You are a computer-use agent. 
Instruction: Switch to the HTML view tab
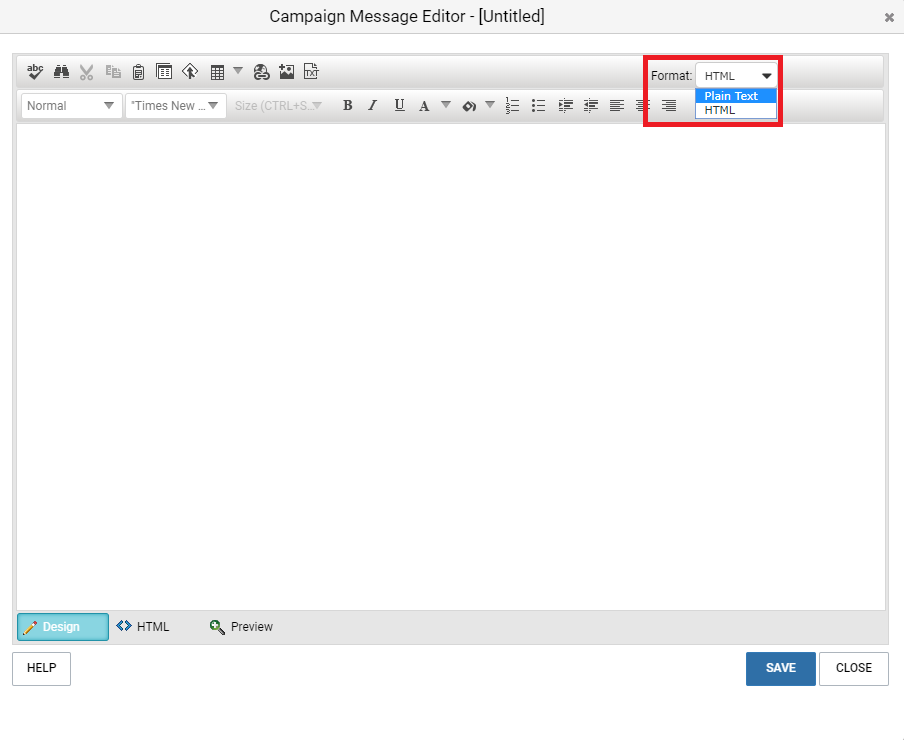143,627
